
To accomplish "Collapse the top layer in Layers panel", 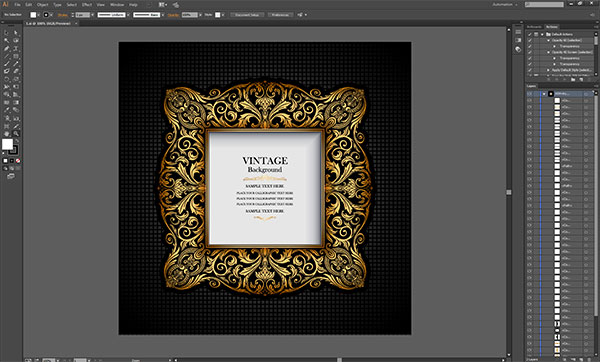I will point(544,94).
